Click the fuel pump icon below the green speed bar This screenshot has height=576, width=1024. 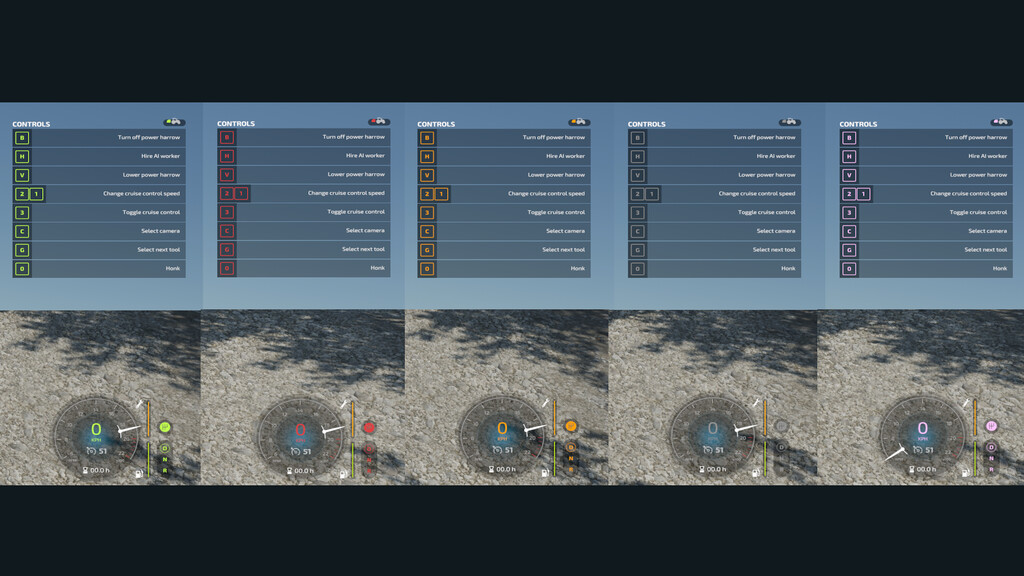138,473
